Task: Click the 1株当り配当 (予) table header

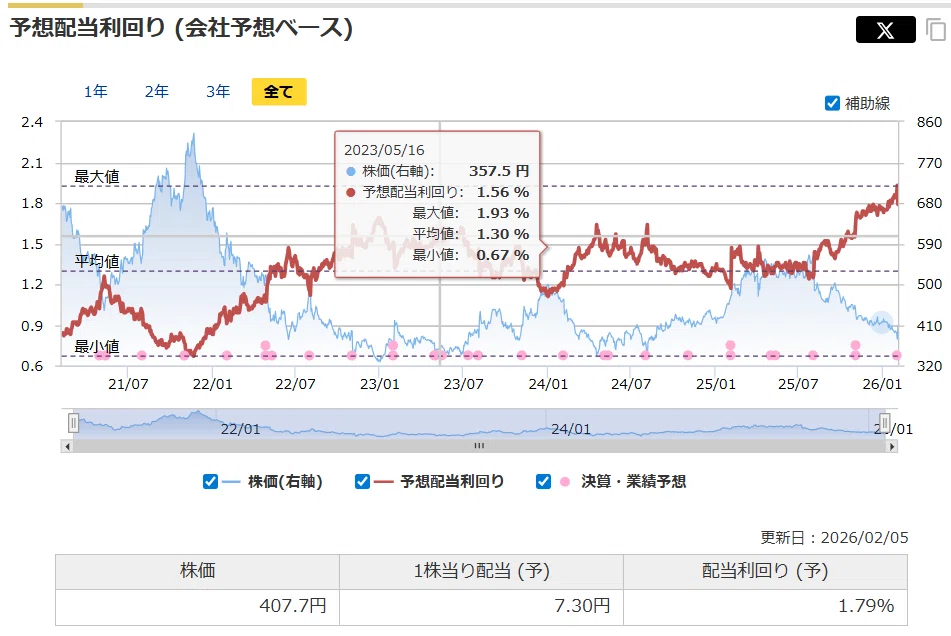Action: coord(482,571)
